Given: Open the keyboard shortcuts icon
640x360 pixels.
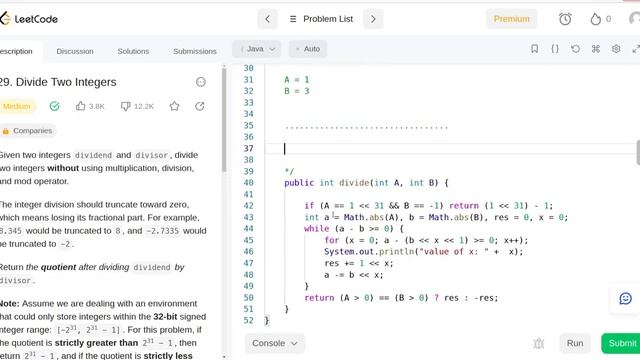Looking at the screenshot, I should (596, 49).
